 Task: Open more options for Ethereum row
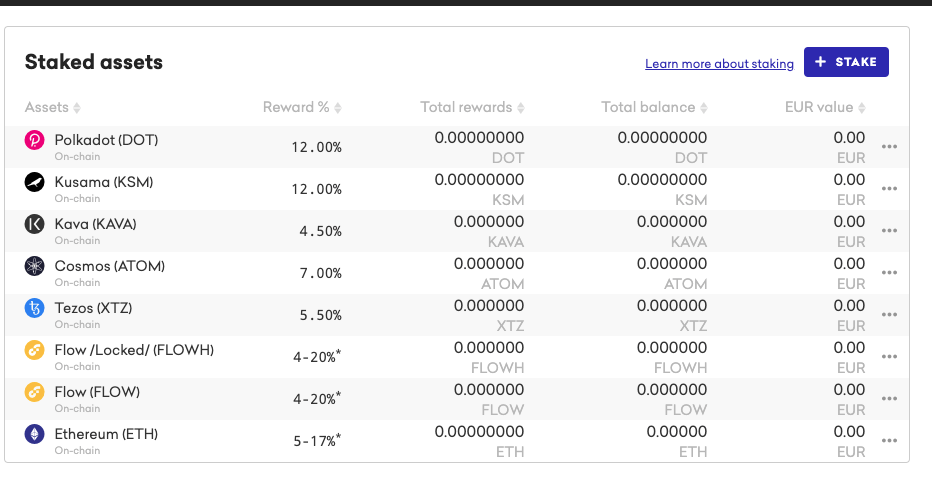click(889, 441)
